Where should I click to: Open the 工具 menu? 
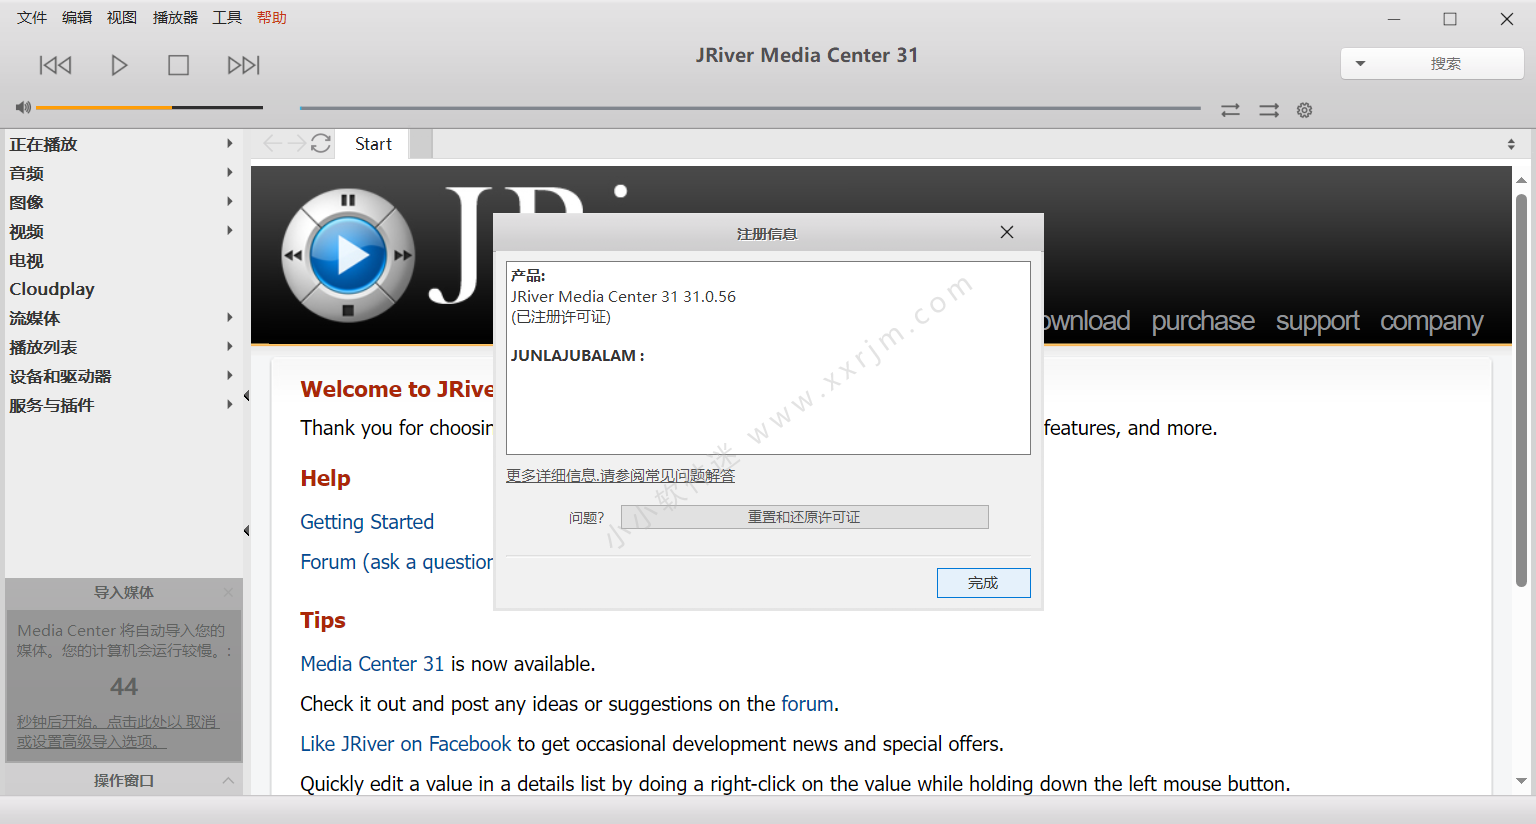pos(227,17)
